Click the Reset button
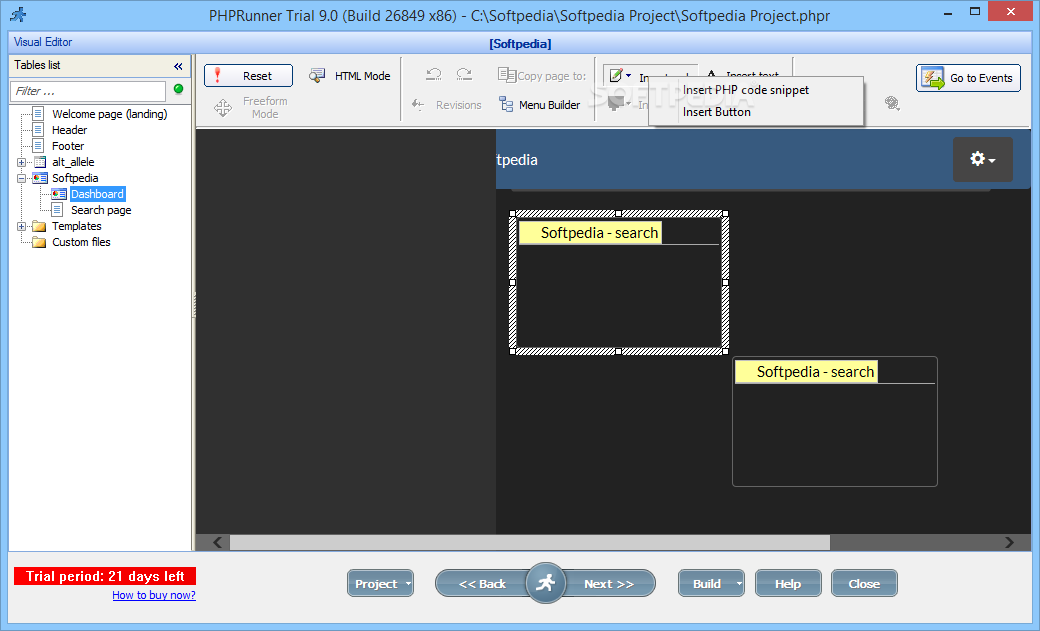This screenshot has height=631, width=1040. pos(248,76)
